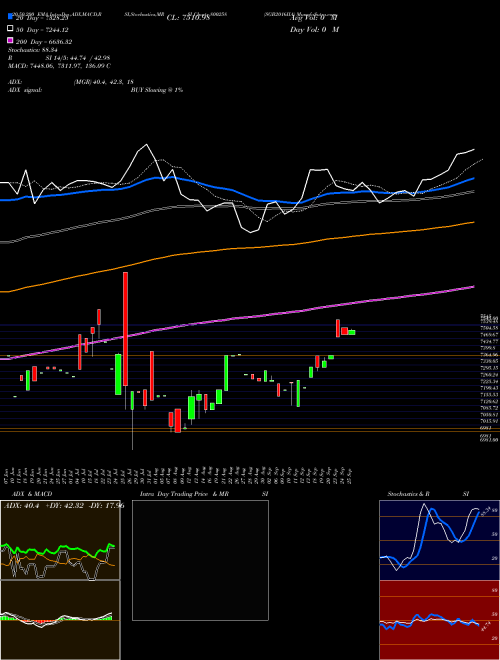Click the '(MGR) 40.4, 42.3, 18' ADX values

point(104,82)
